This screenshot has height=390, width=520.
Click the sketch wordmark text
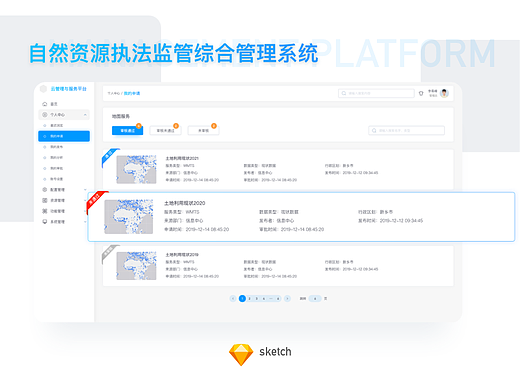coord(275,352)
